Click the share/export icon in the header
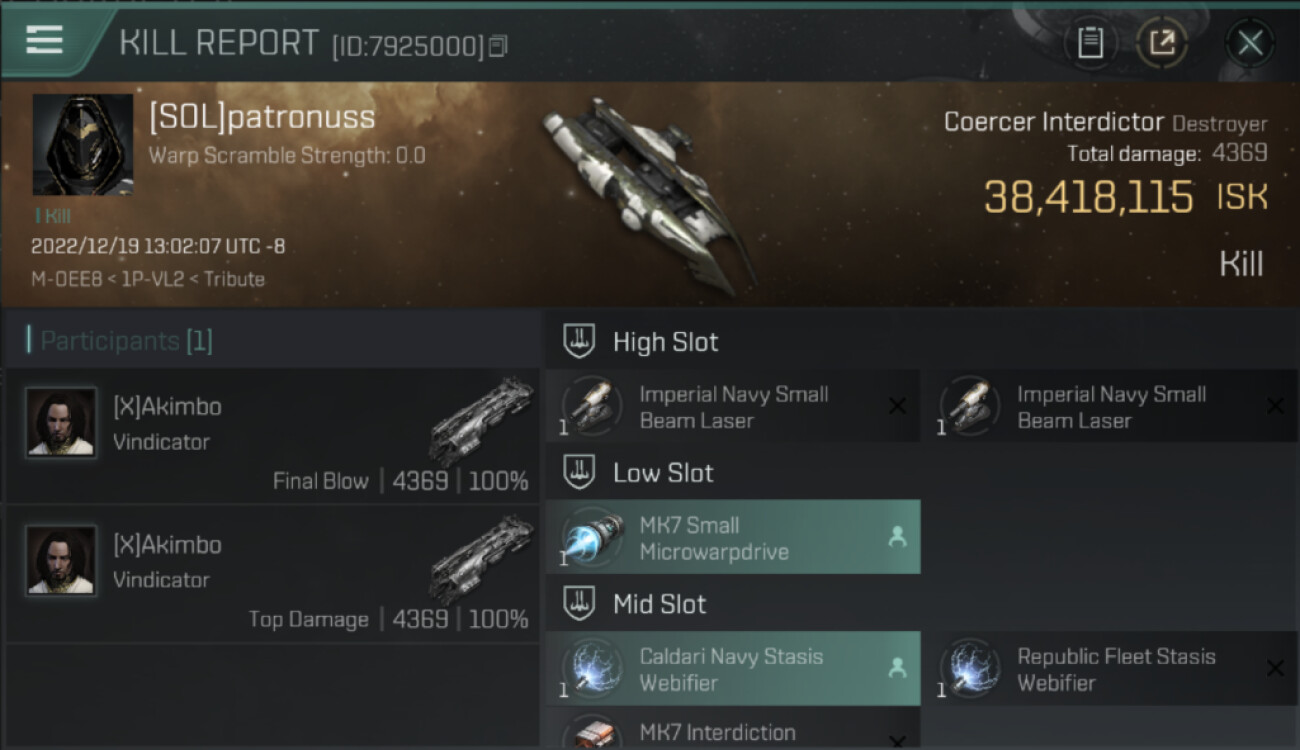The height and width of the screenshot is (750, 1300). pyautogui.click(x=1162, y=43)
